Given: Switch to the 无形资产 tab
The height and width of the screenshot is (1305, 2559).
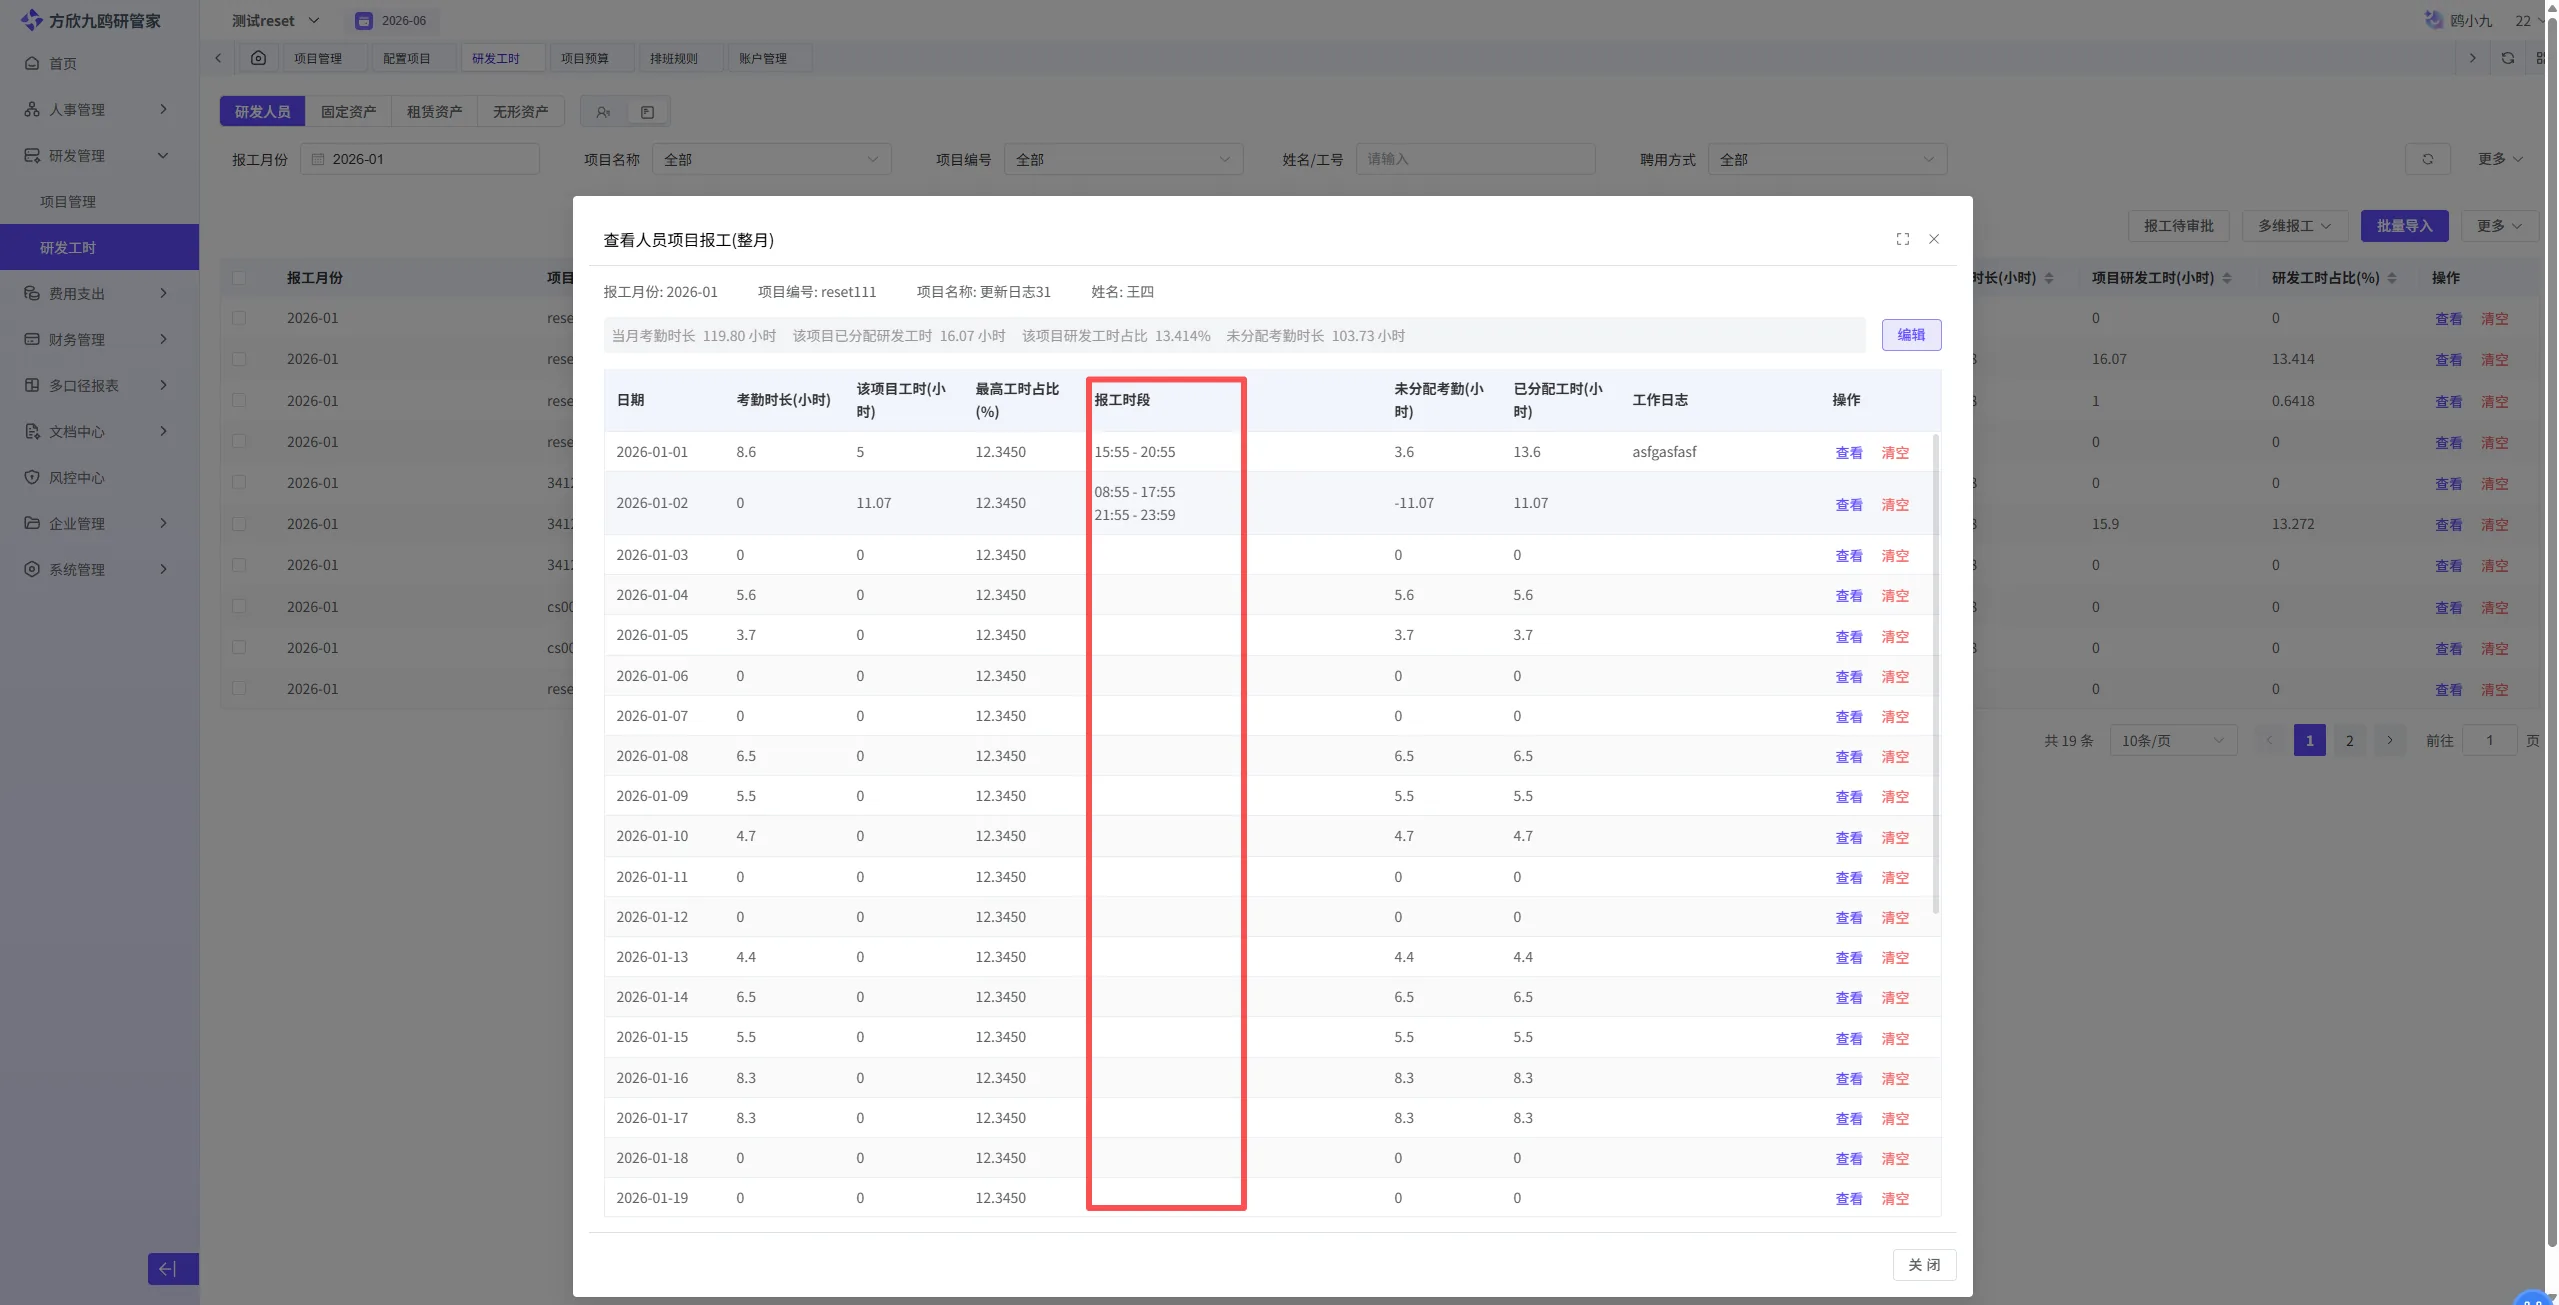Looking at the screenshot, I should pyautogui.click(x=520, y=112).
